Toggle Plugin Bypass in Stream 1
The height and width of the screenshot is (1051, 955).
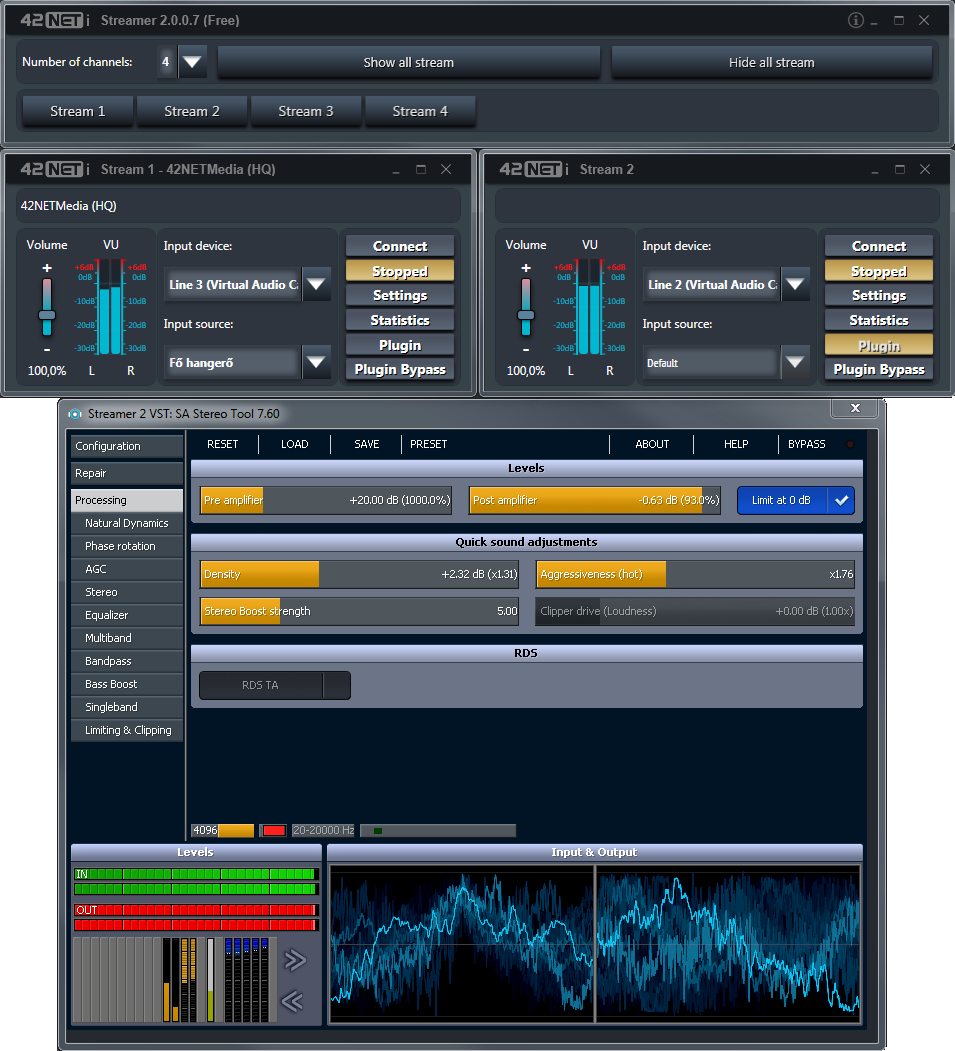click(400, 369)
